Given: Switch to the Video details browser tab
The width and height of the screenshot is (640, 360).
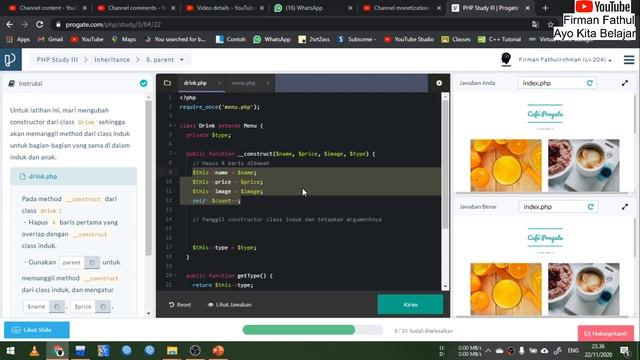Looking at the screenshot, I should [224, 8].
